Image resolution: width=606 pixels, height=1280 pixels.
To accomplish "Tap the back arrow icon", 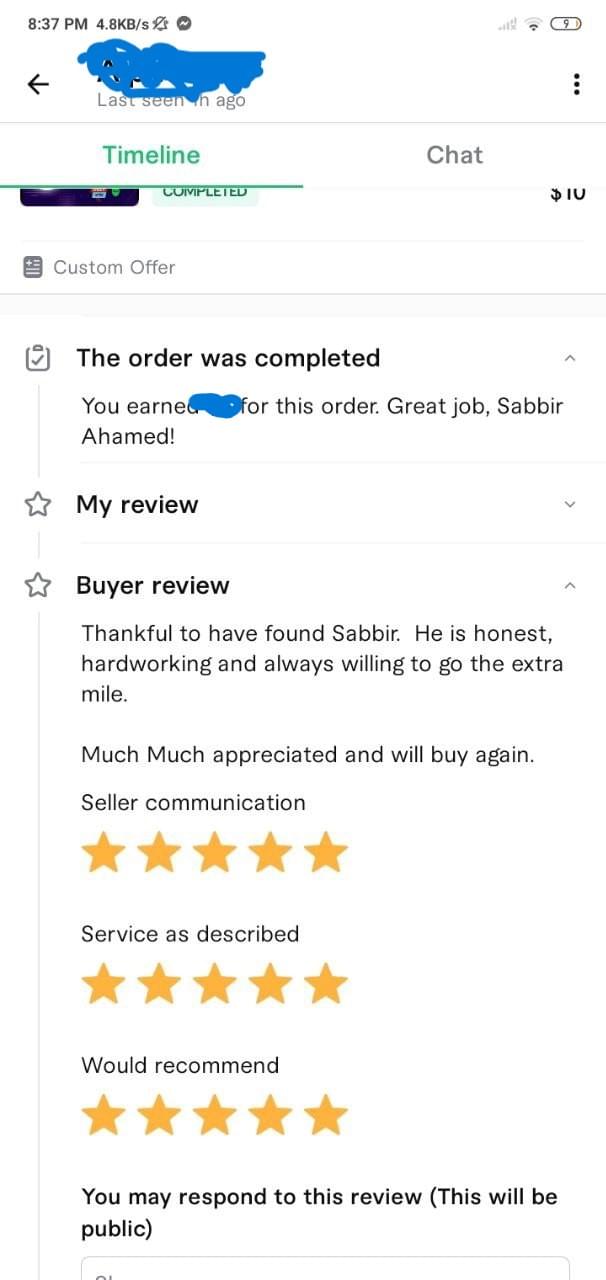I will (x=38, y=85).
